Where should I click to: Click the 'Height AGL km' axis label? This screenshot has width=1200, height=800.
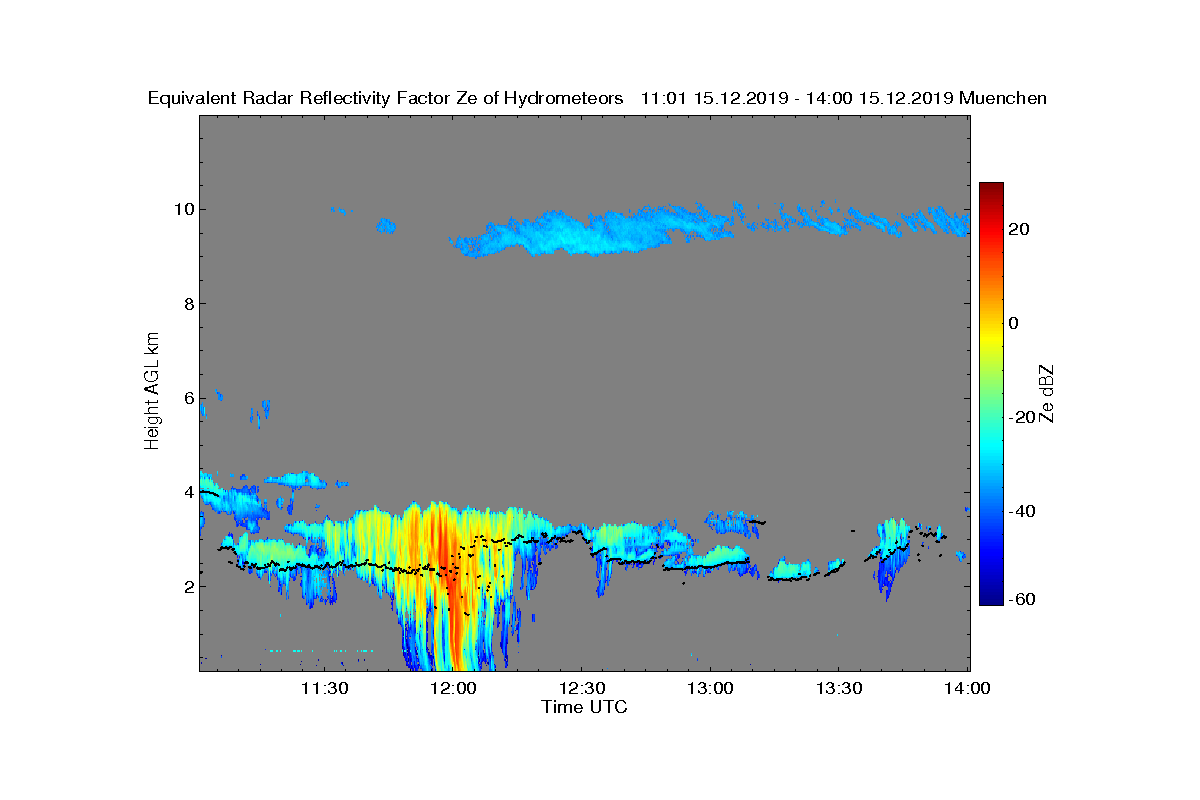coord(152,392)
